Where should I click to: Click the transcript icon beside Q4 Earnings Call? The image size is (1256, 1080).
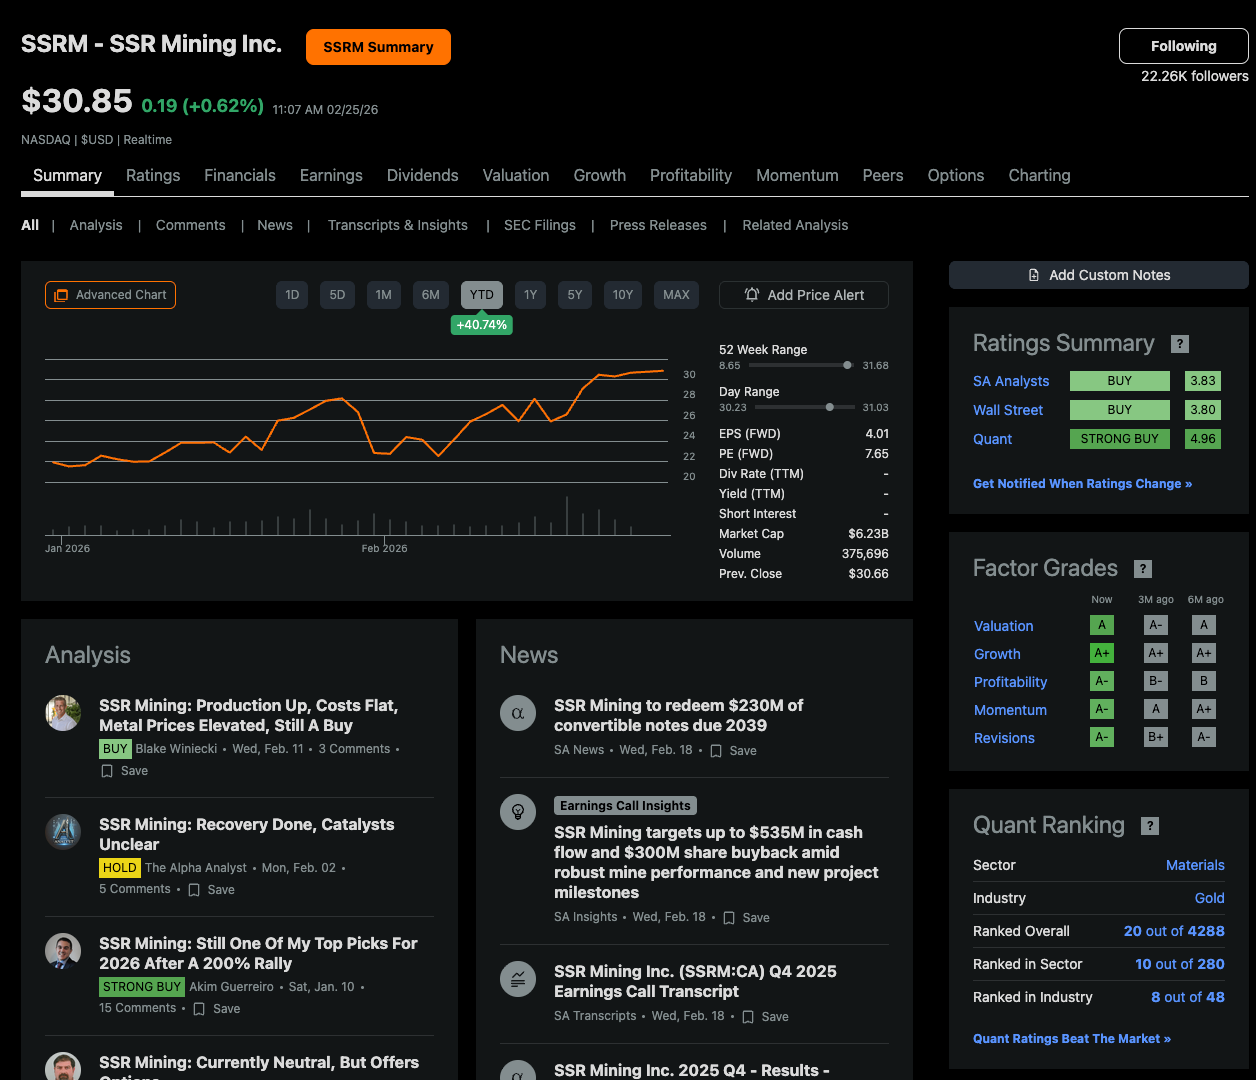tap(518, 979)
